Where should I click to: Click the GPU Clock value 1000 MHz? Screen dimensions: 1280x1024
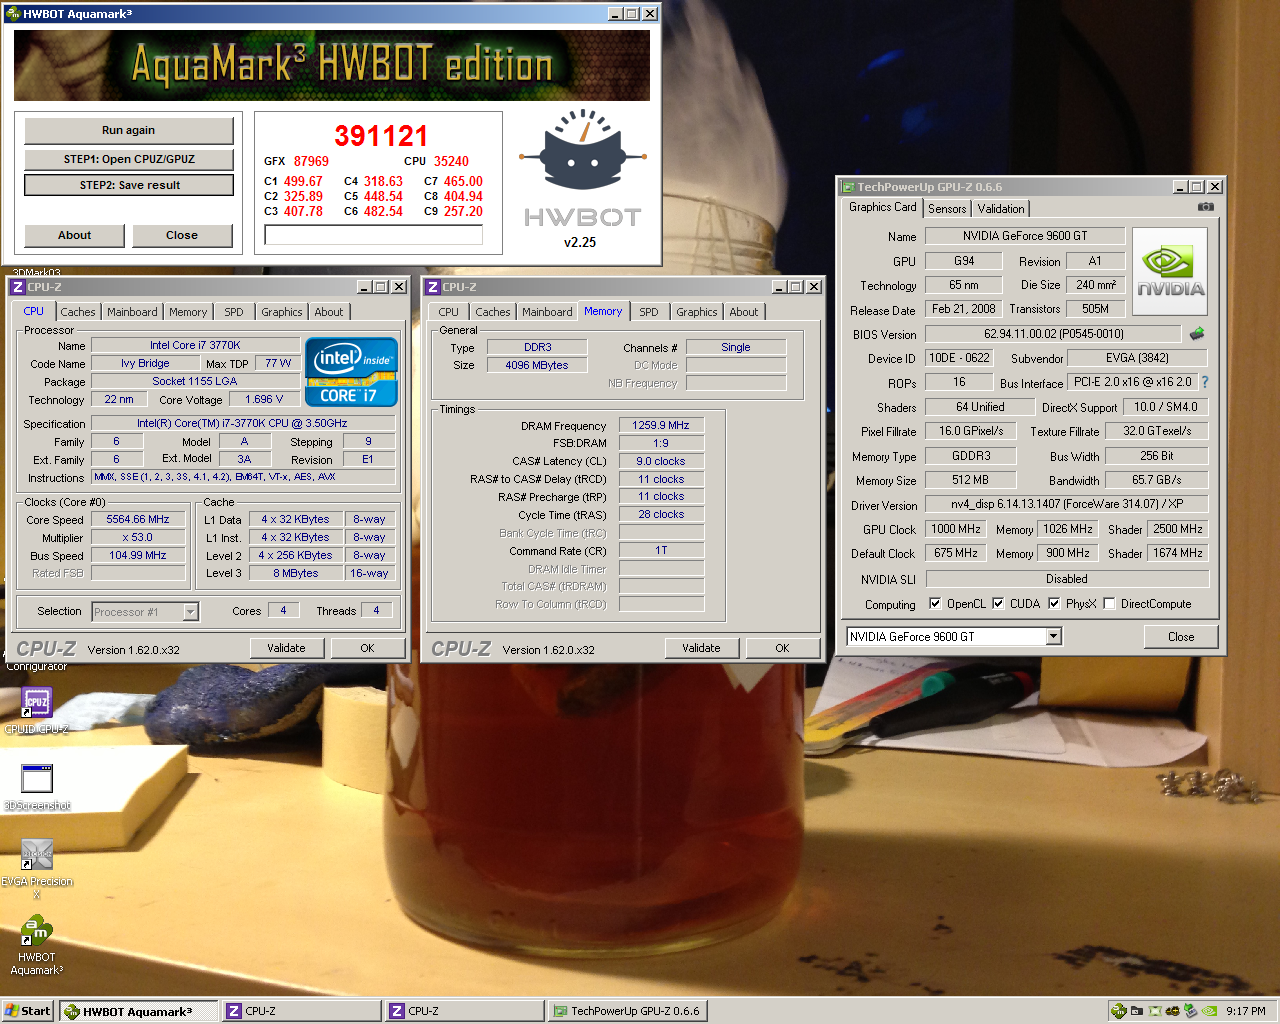[x=956, y=529]
